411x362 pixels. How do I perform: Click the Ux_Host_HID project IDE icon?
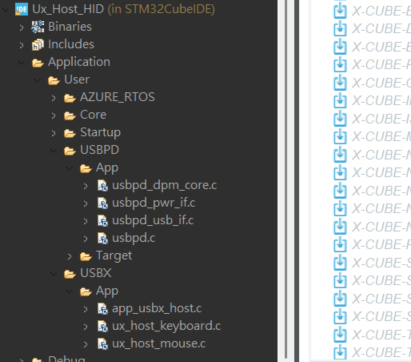click(22, 9)
